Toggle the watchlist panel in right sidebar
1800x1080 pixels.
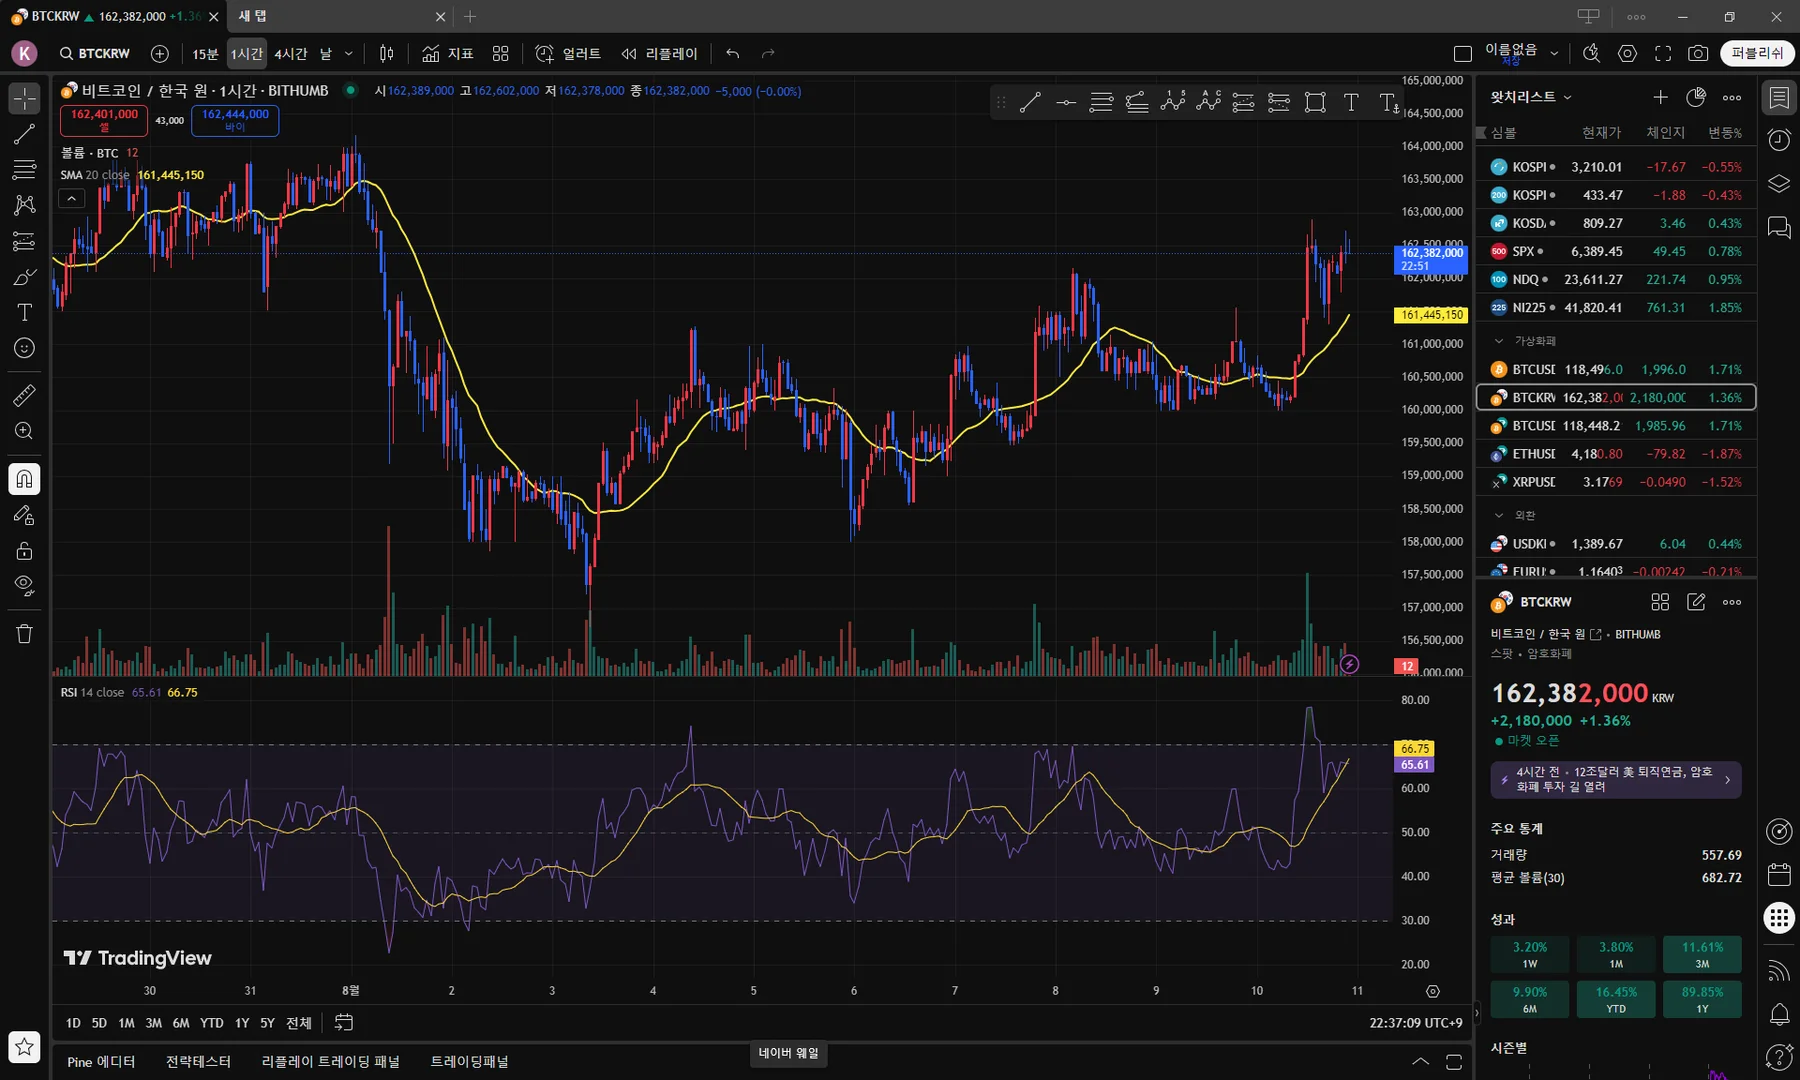tap(1779, 97)
